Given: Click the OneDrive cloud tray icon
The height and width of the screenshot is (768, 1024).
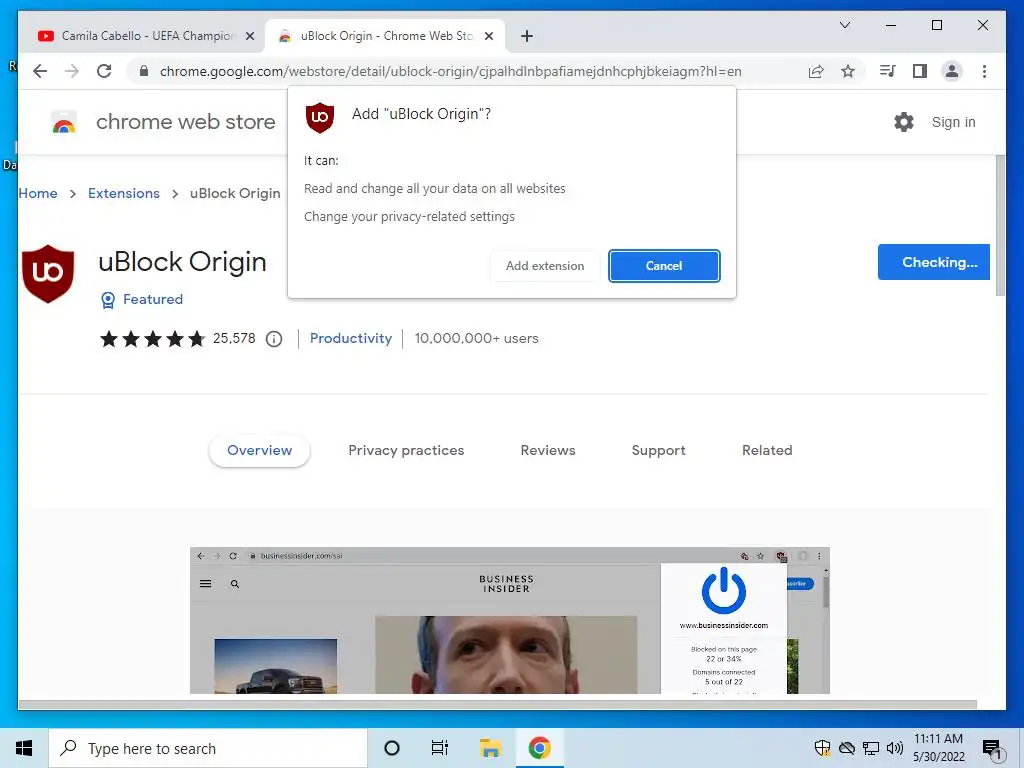Looking at the screenshot, I should 847,748.
